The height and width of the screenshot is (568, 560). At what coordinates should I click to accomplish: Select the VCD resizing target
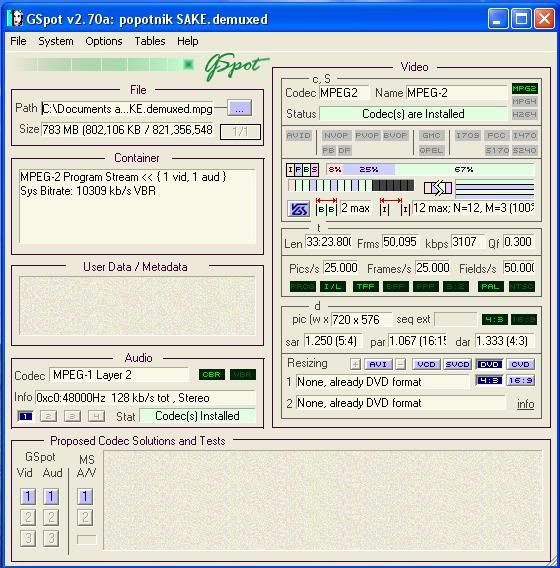426,364
